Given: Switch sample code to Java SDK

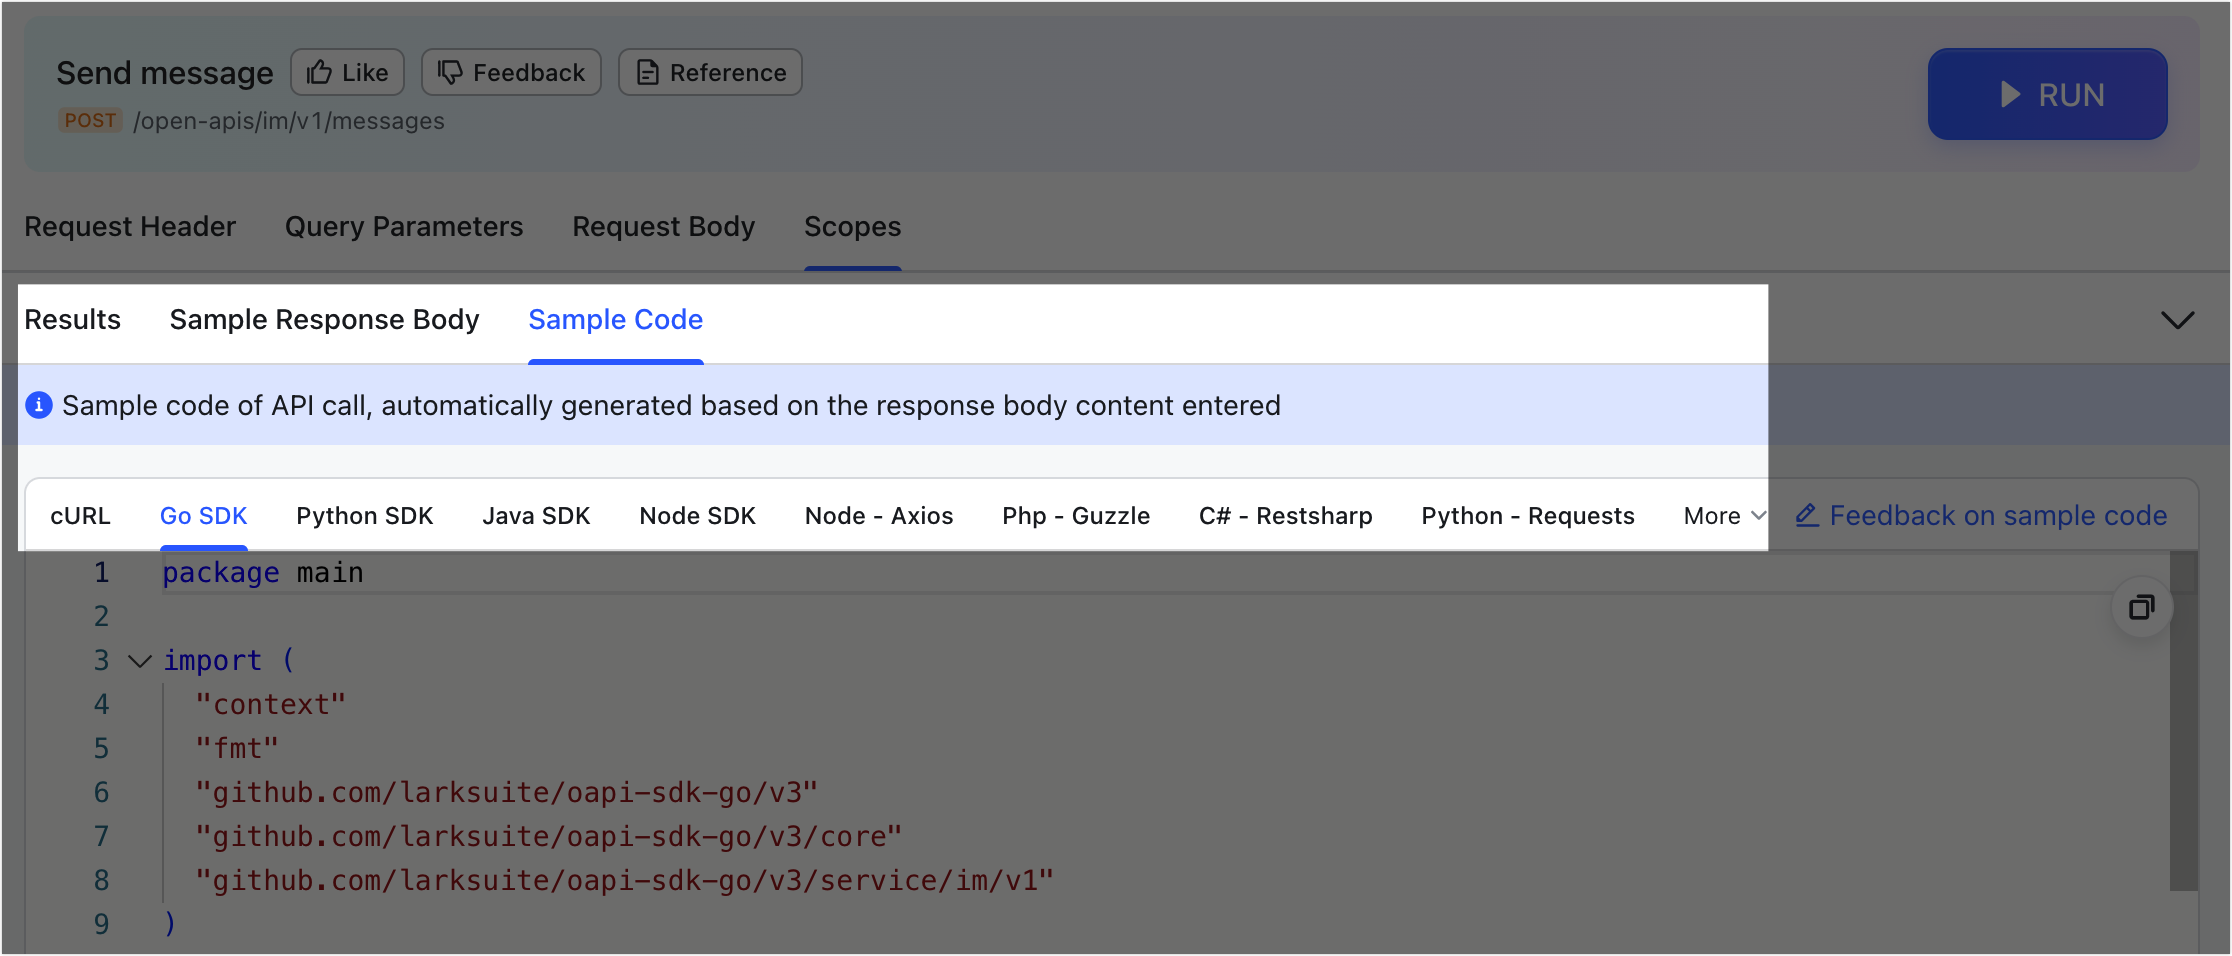Looking at the screenshot, I should pos(536,516).
